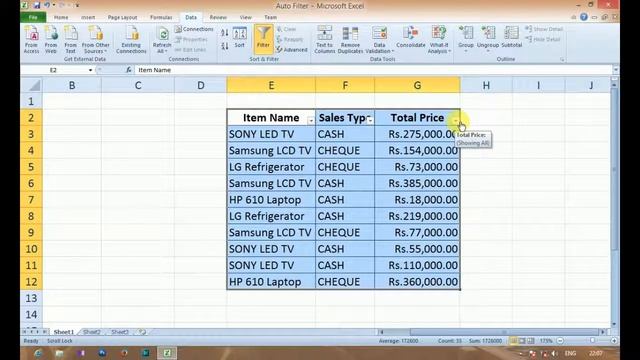Select row 13 header

coord(31,298)
